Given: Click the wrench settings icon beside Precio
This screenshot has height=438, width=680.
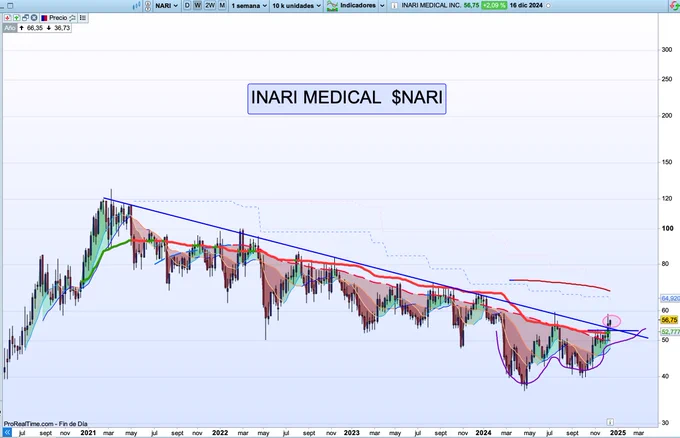Looking at the screenshot, I should point(72,18).
